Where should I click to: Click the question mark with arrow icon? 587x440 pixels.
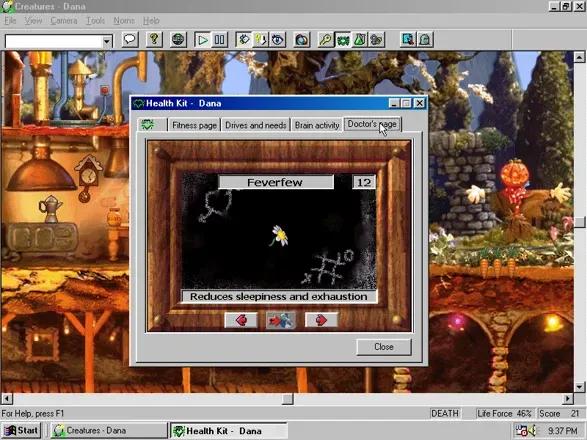(x=261, y=39)
